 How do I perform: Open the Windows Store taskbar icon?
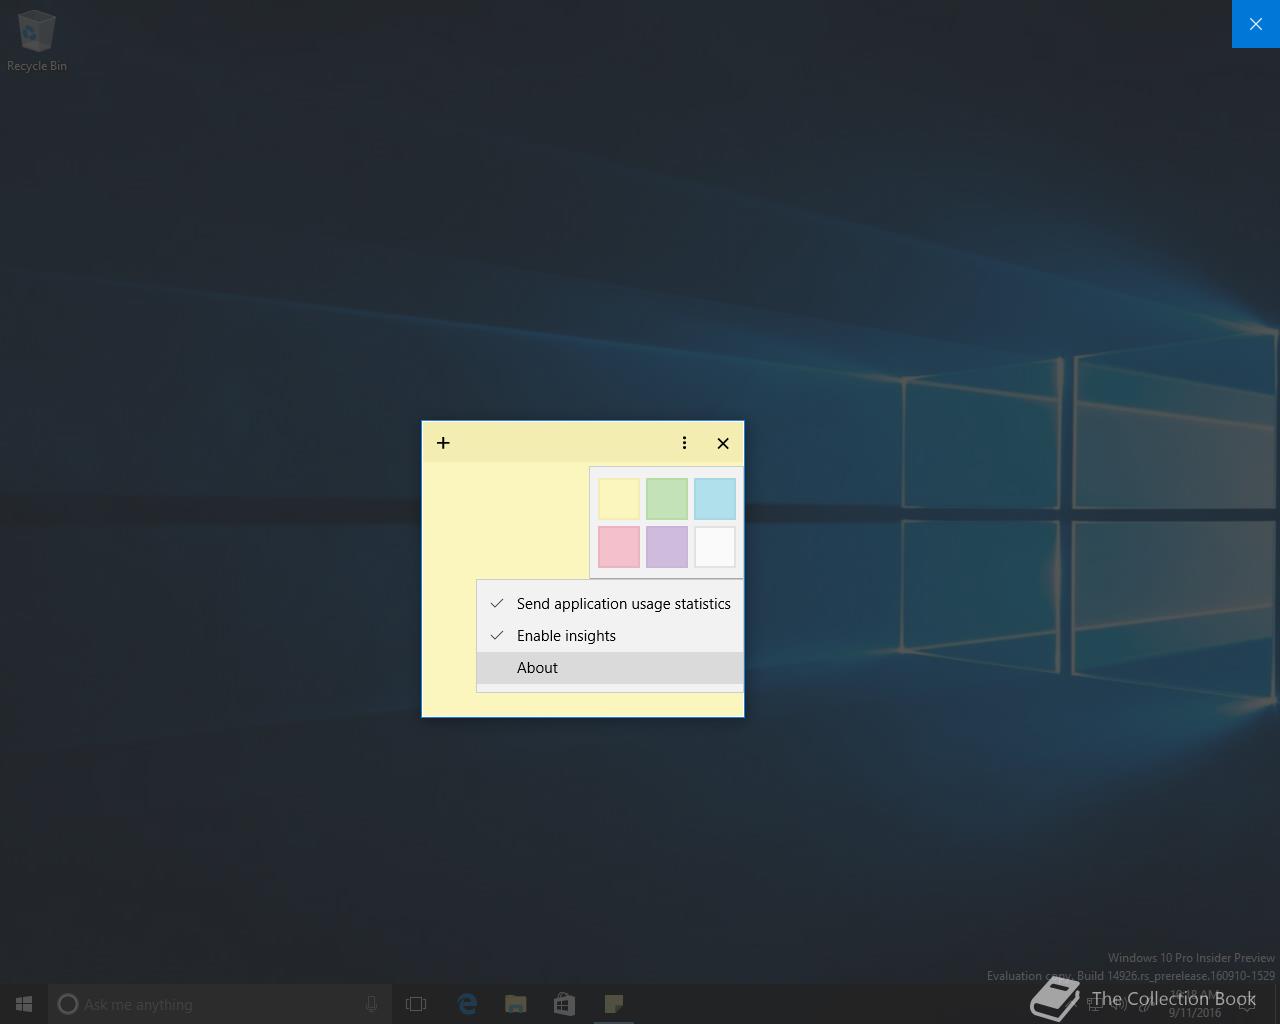point(565,1004)
